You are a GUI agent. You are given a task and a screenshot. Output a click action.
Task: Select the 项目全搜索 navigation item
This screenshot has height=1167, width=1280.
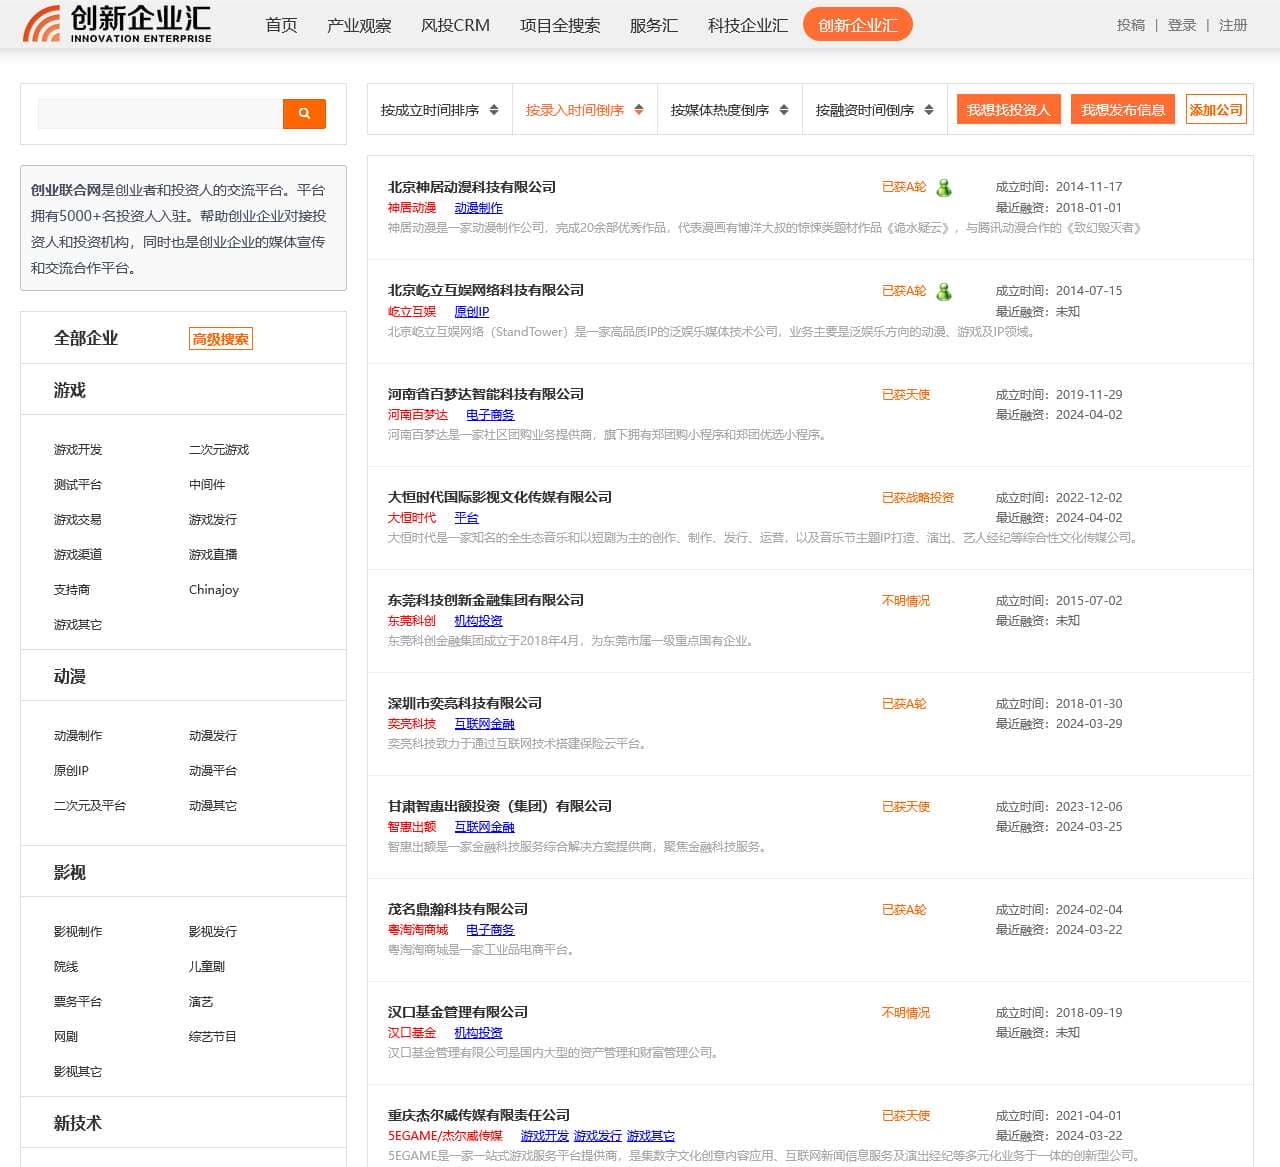560,26
